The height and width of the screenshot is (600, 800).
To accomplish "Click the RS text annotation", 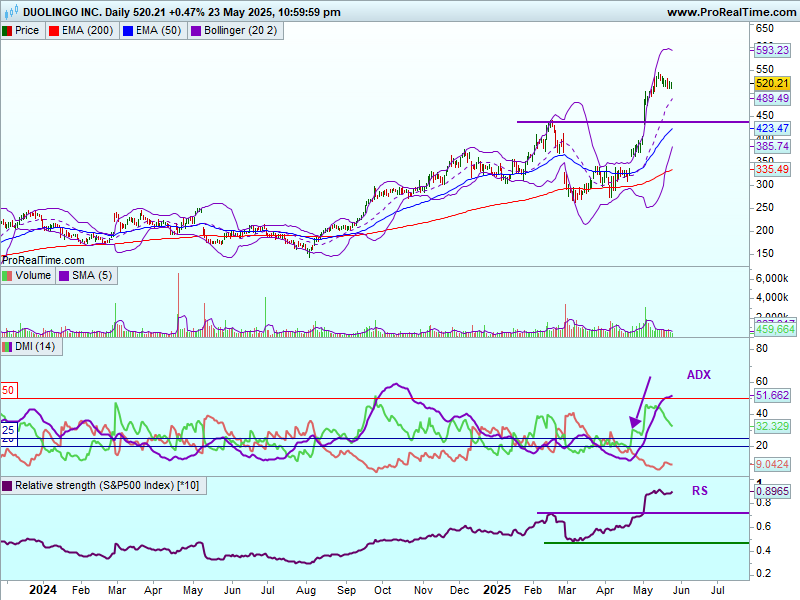I will [700, 491].
